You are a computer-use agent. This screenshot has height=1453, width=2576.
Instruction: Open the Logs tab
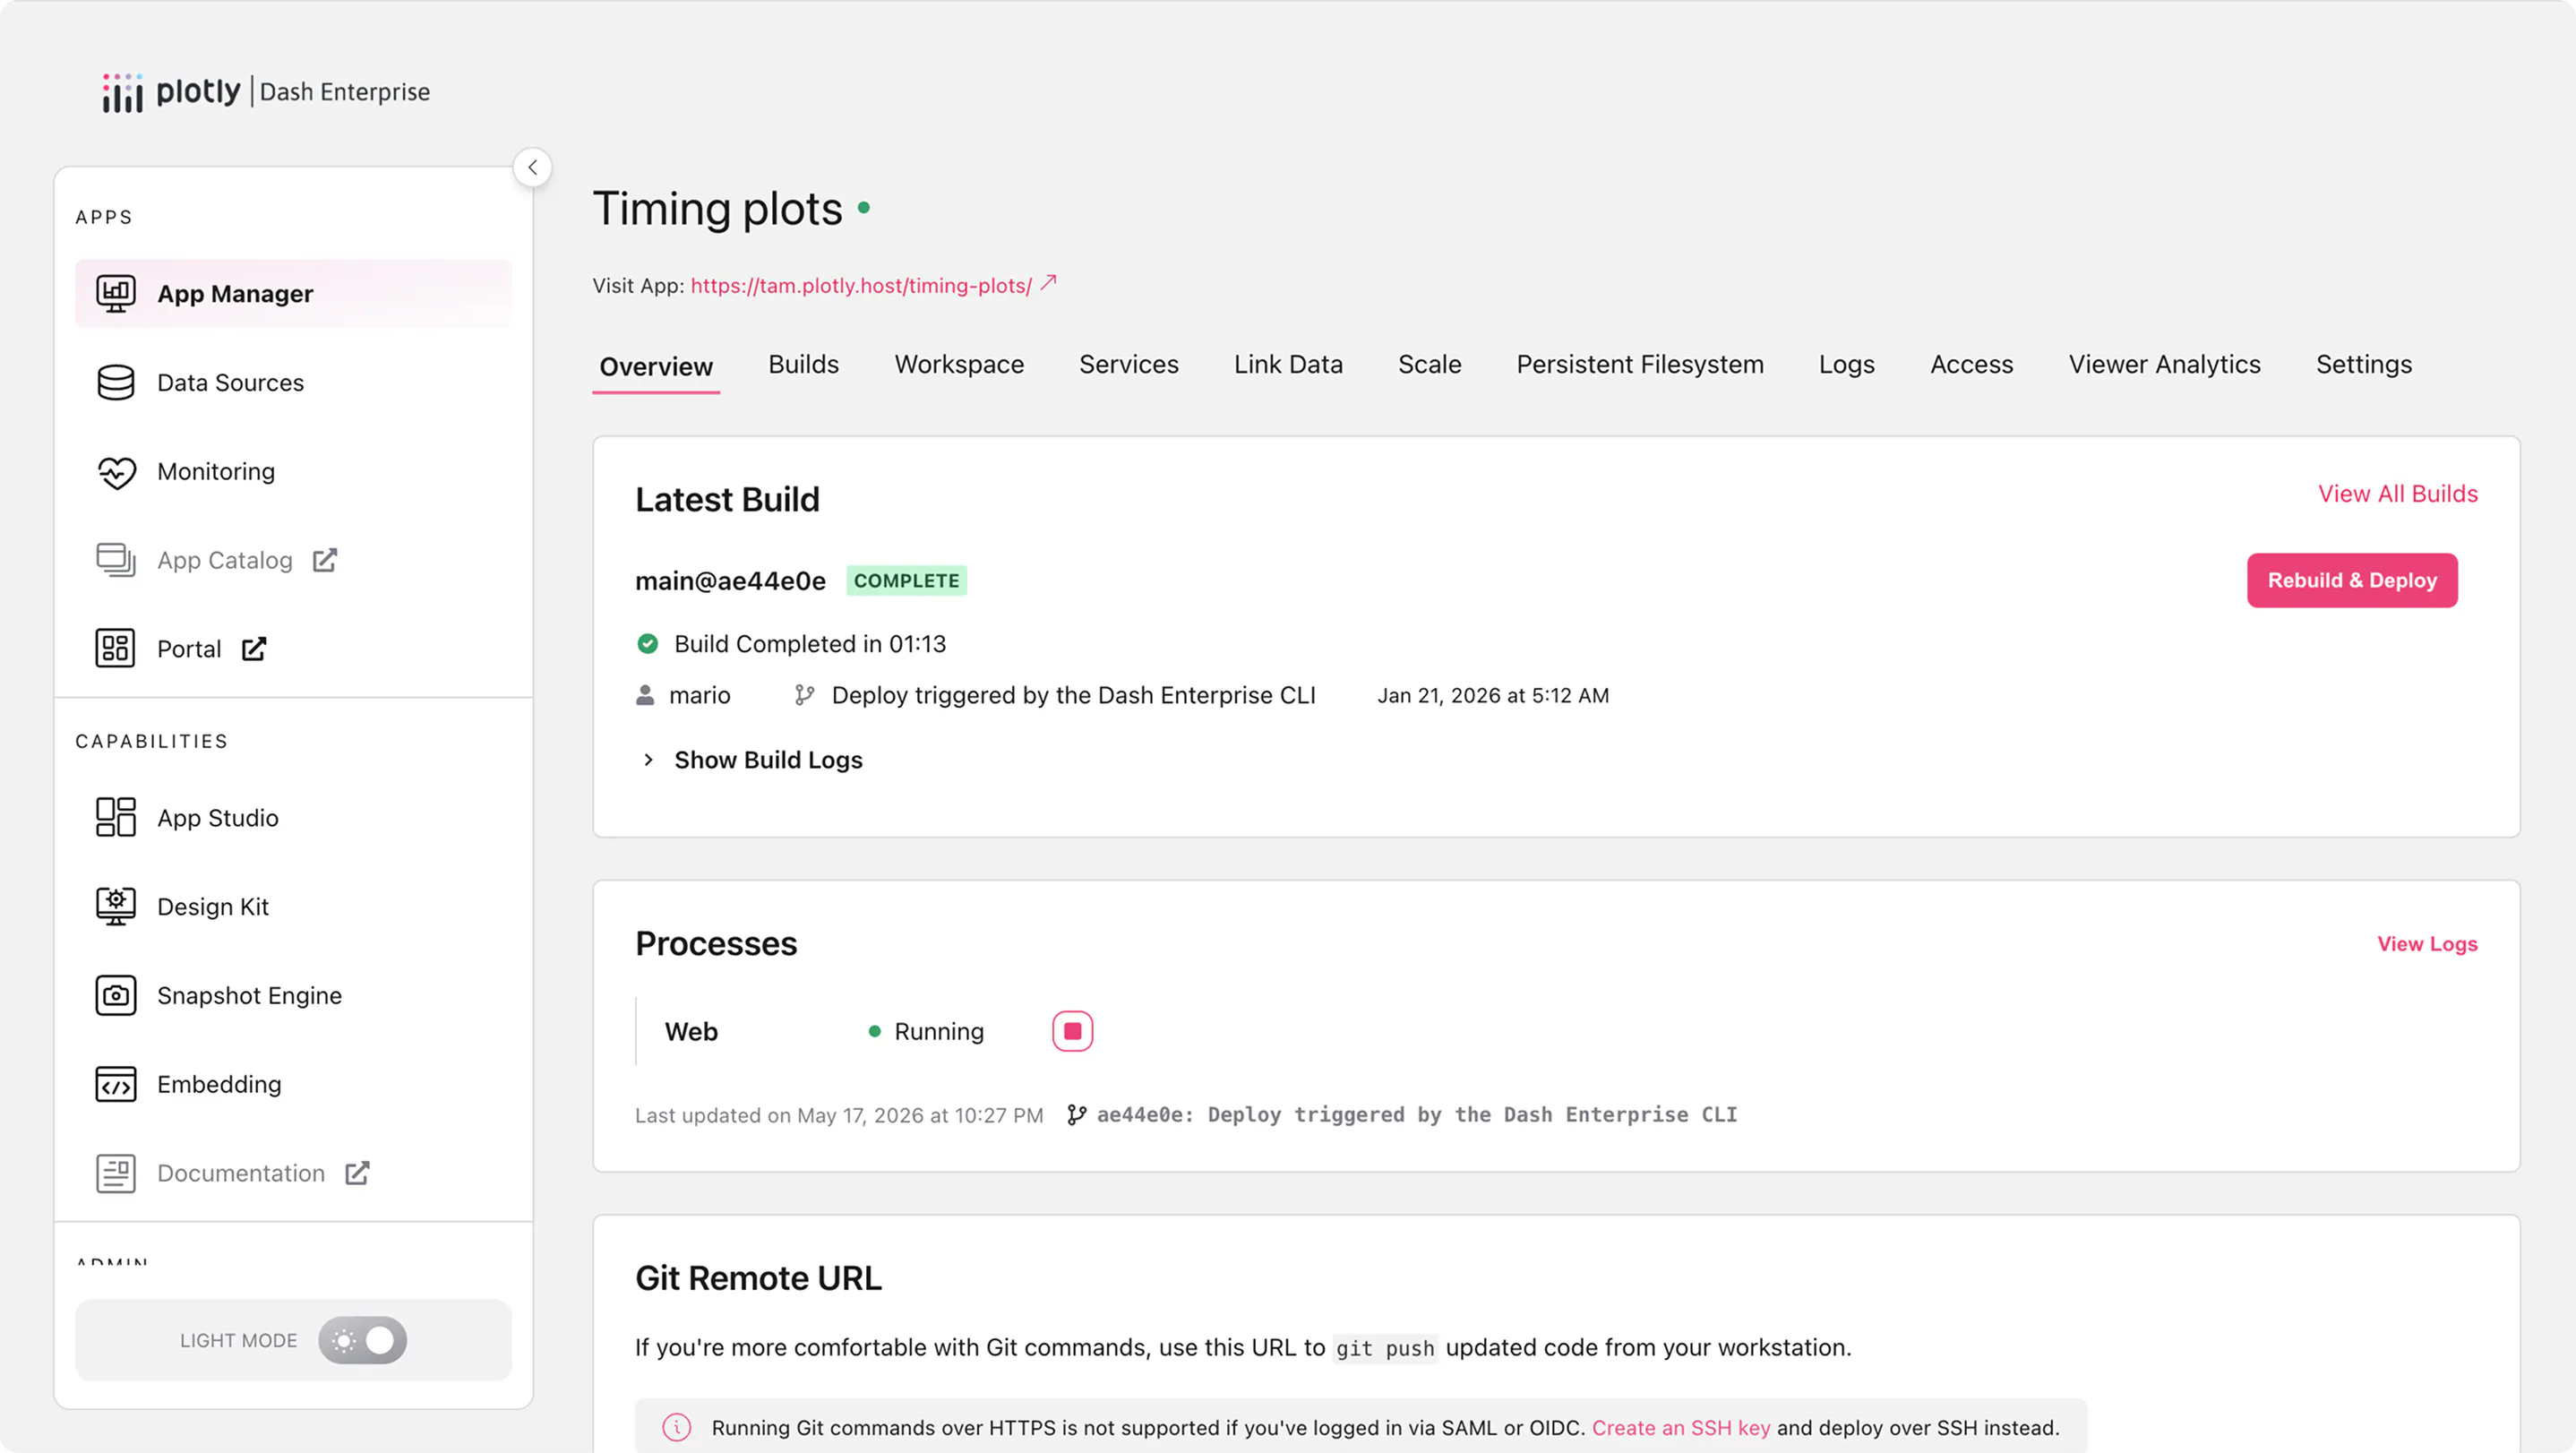[1846, 364]
